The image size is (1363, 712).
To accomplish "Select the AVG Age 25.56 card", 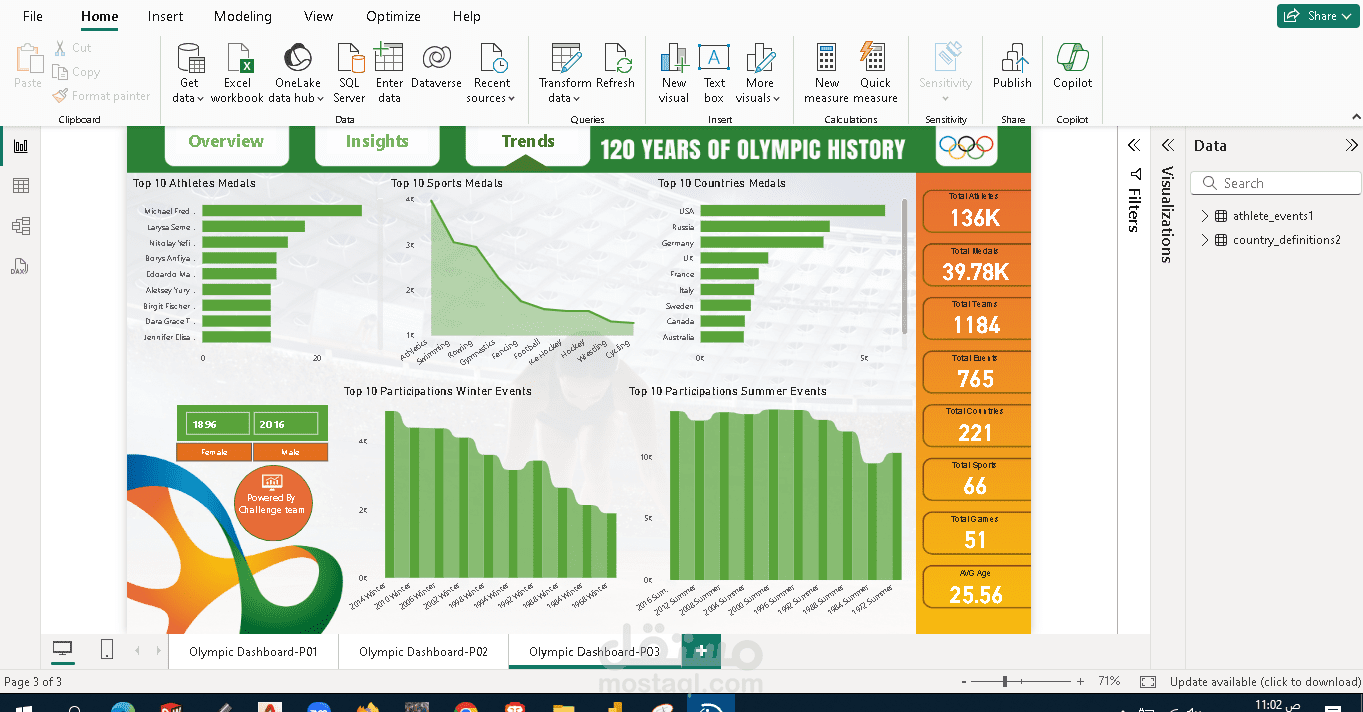I will [974, 588].
